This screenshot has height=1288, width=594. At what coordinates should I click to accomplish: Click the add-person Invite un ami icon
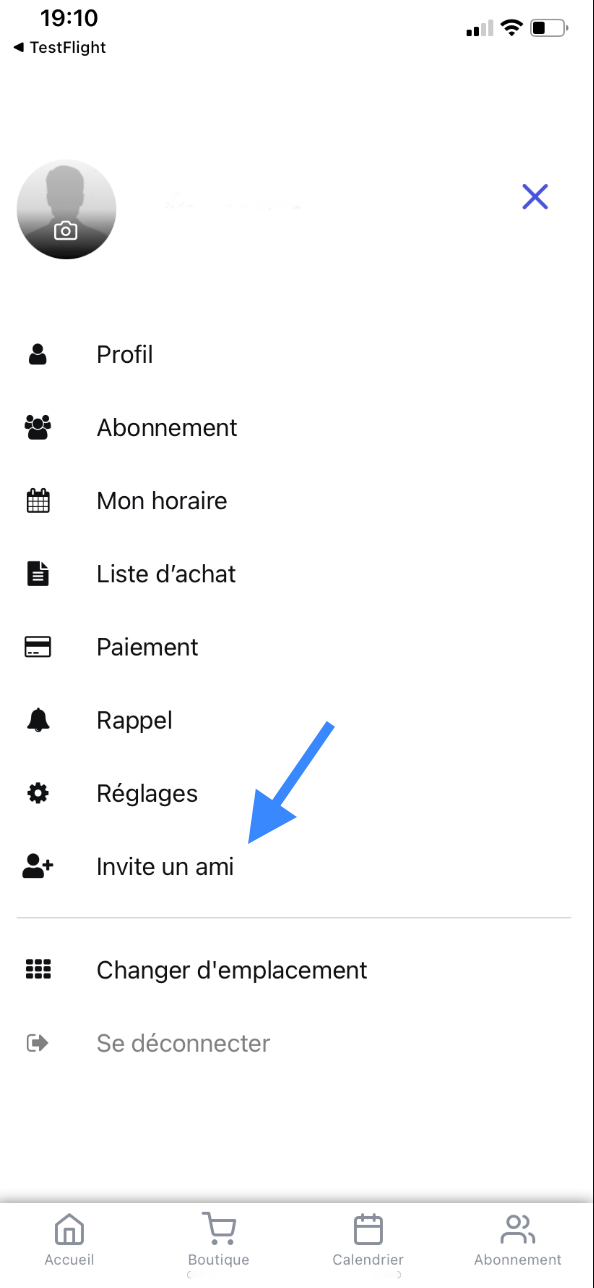(38, 866)
